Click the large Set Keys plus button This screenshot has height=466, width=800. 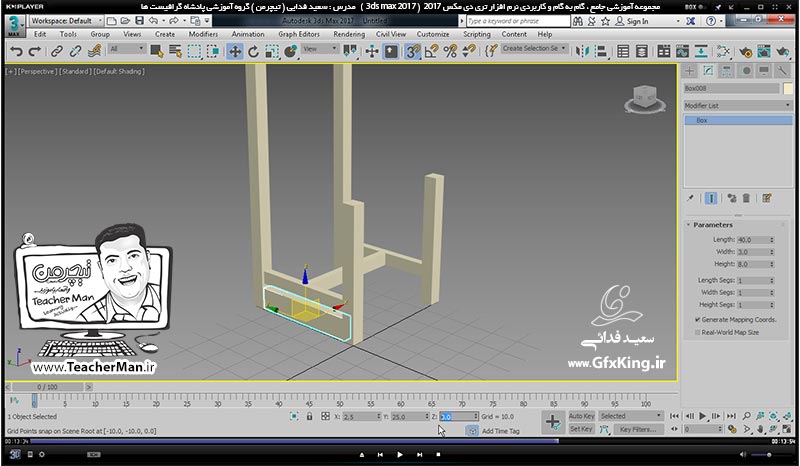(x=553, y=422)
